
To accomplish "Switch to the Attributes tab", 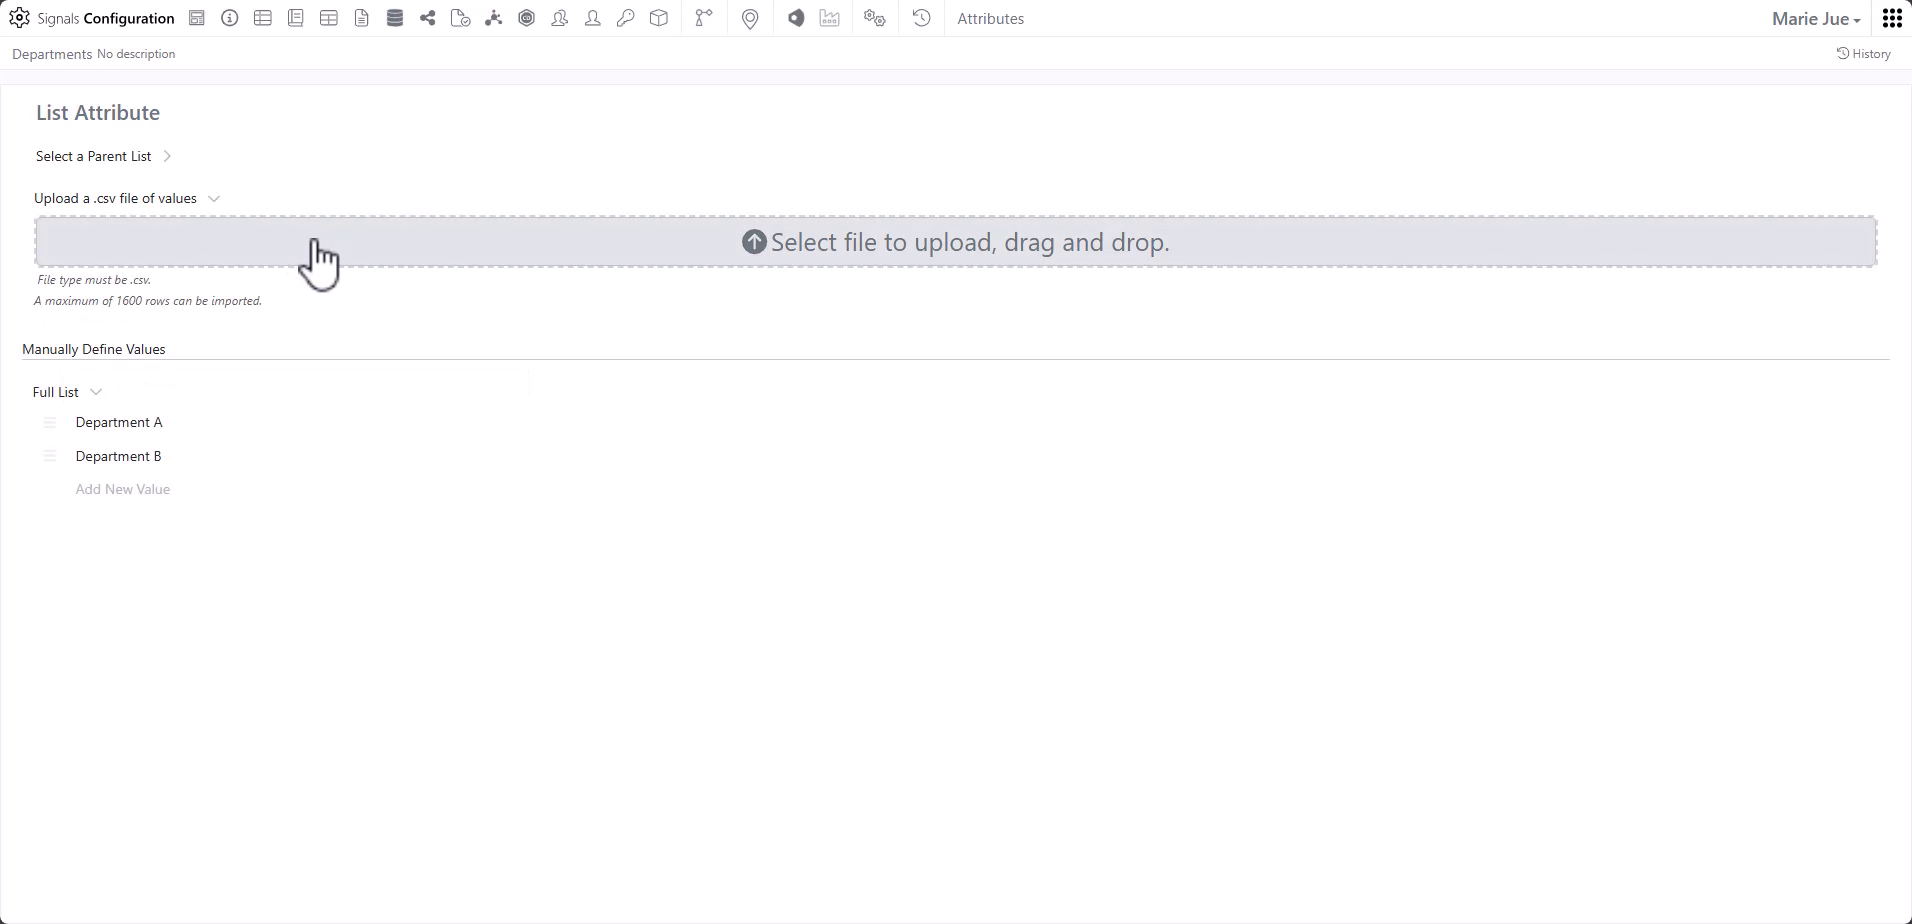I will point(991,18).
